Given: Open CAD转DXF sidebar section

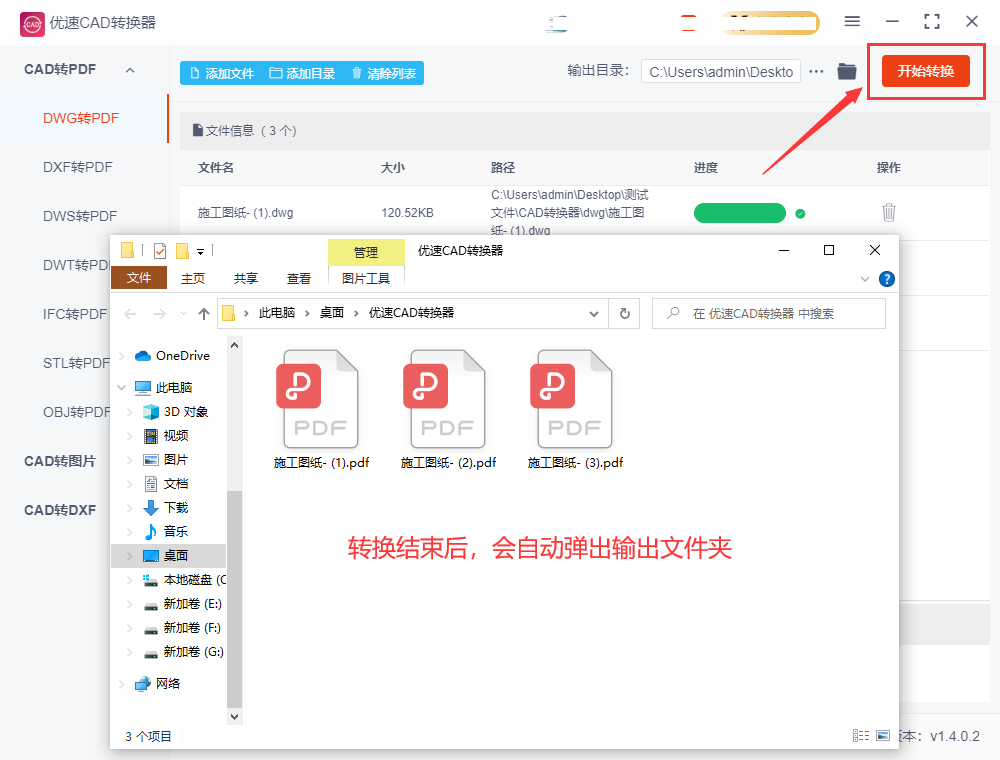Looking at the screenshot, I should coord(60,510).
